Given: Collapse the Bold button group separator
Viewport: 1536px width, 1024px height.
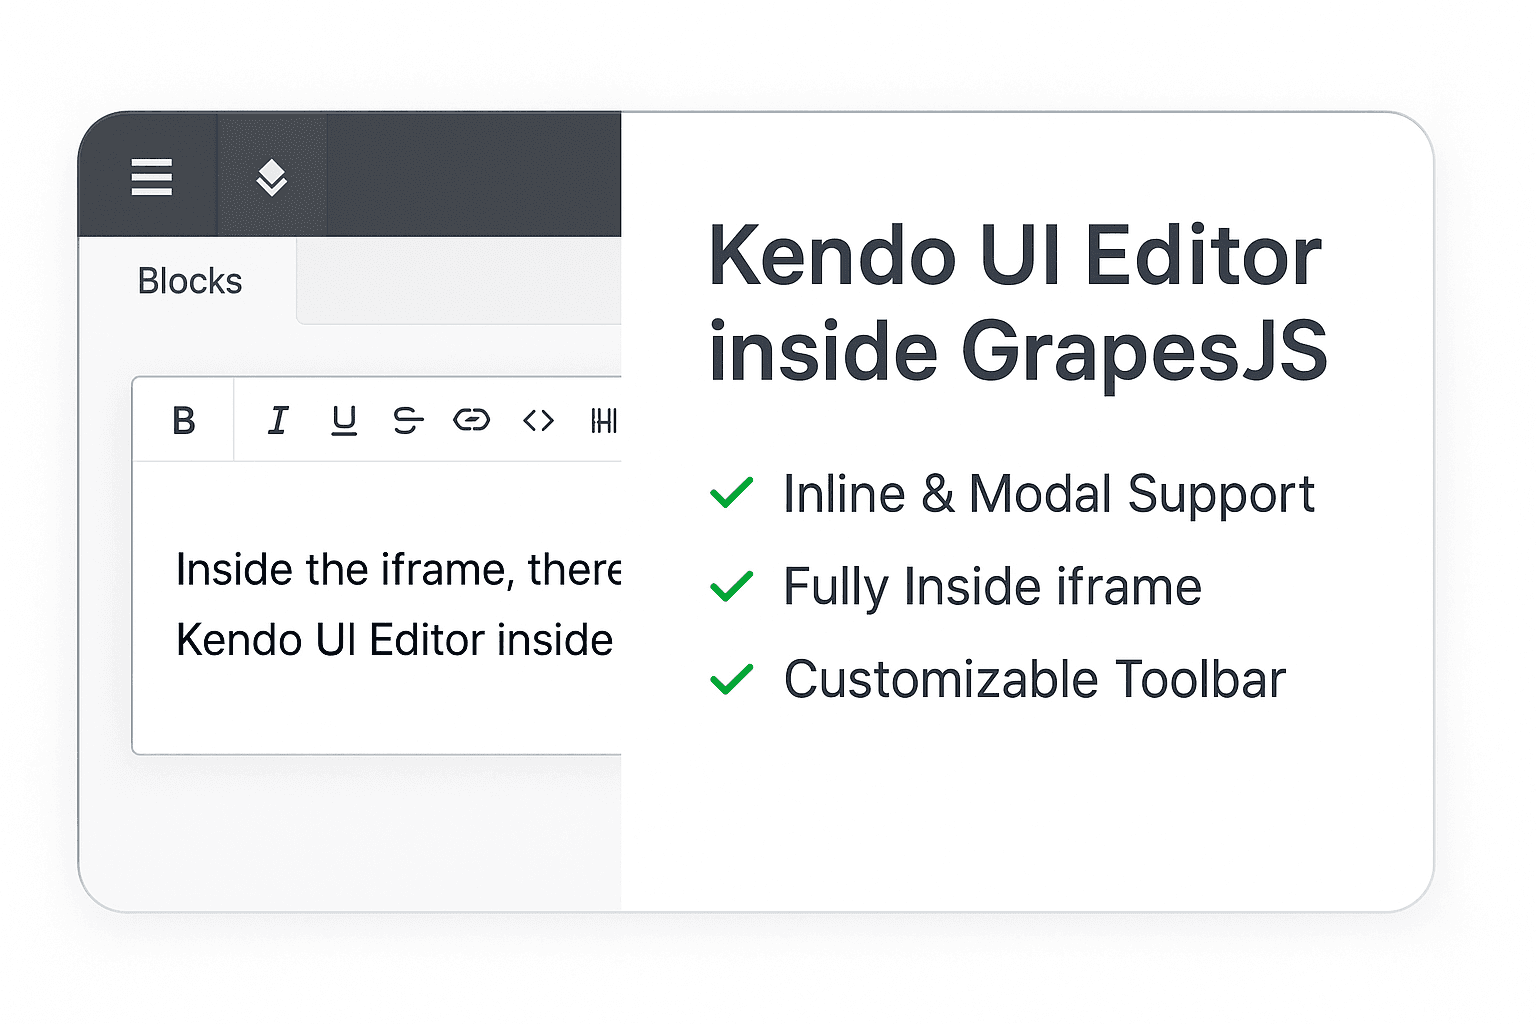Looking at the screenshot, I should pos(234,420).
